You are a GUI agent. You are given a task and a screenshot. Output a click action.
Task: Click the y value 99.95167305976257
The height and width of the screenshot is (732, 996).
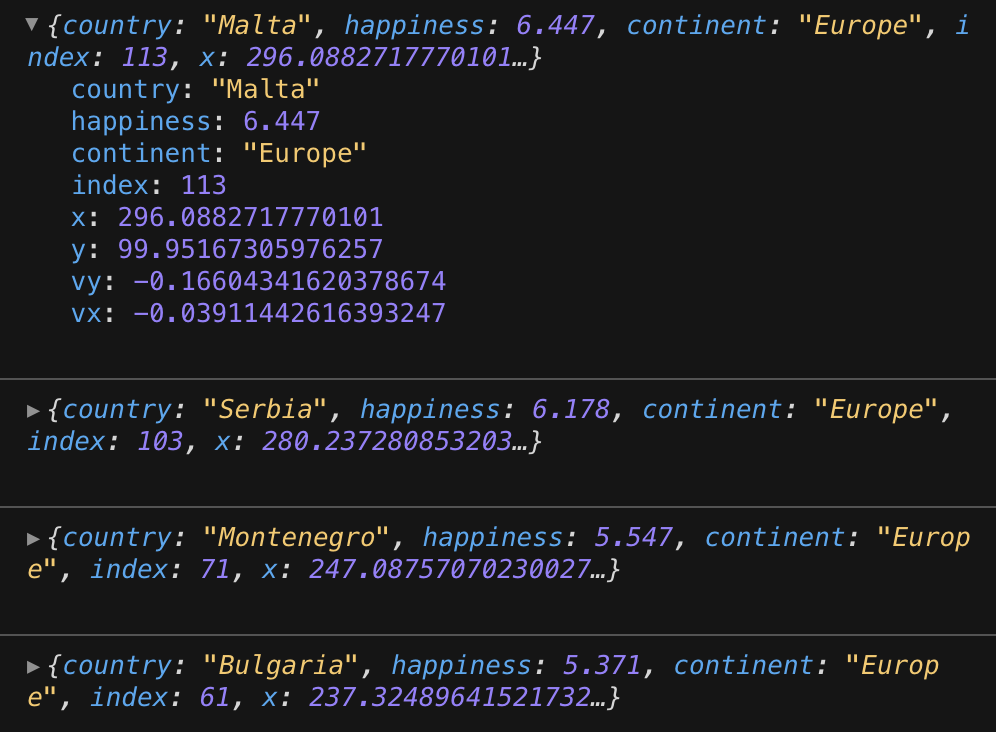tap(250, 249)
